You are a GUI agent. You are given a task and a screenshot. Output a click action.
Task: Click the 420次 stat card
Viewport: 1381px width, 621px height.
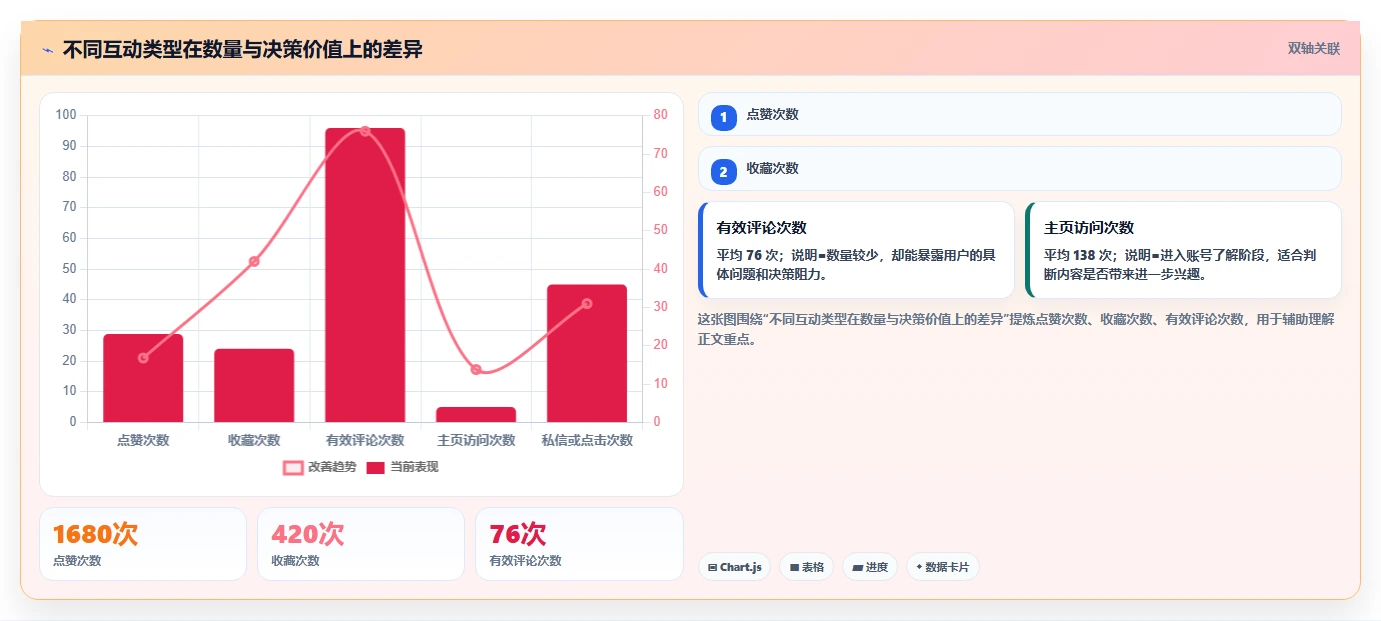point(361,544)
